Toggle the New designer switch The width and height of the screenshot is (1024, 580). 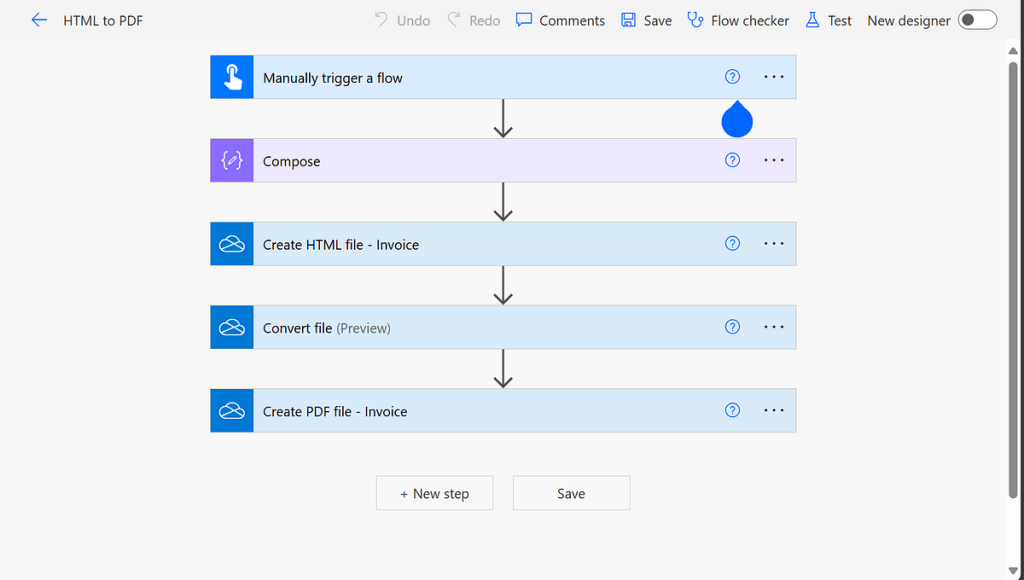coord(977,19)
